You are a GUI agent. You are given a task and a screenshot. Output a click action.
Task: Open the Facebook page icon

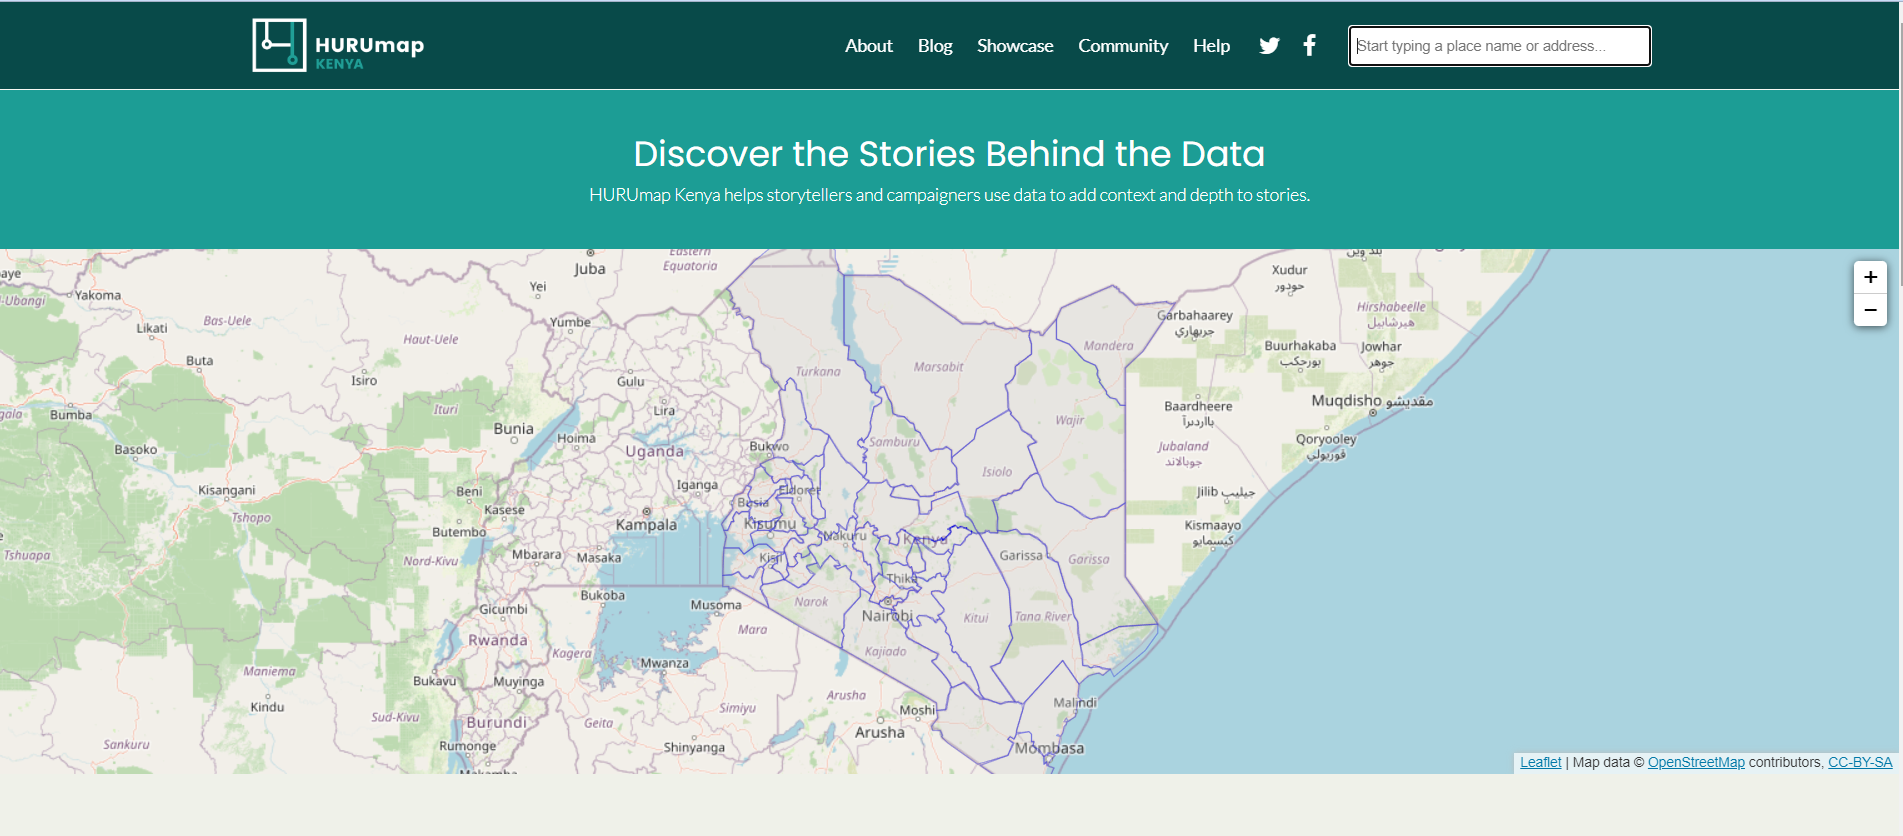pyautogui.click(x=1309, y=46)
